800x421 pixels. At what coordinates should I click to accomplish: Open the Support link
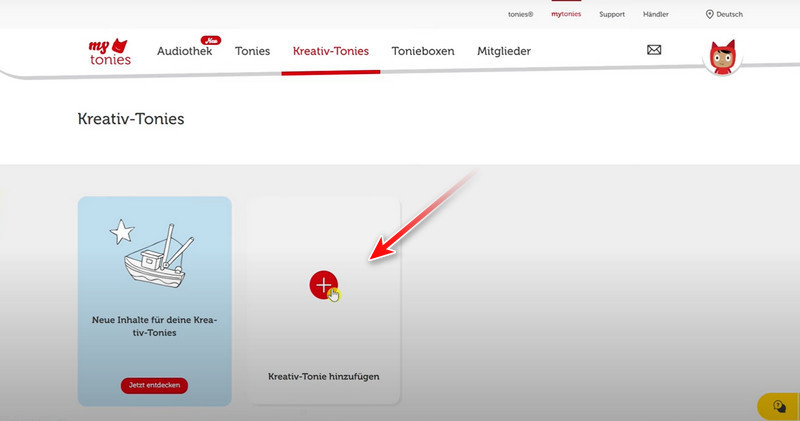click(x=612, y=14)
